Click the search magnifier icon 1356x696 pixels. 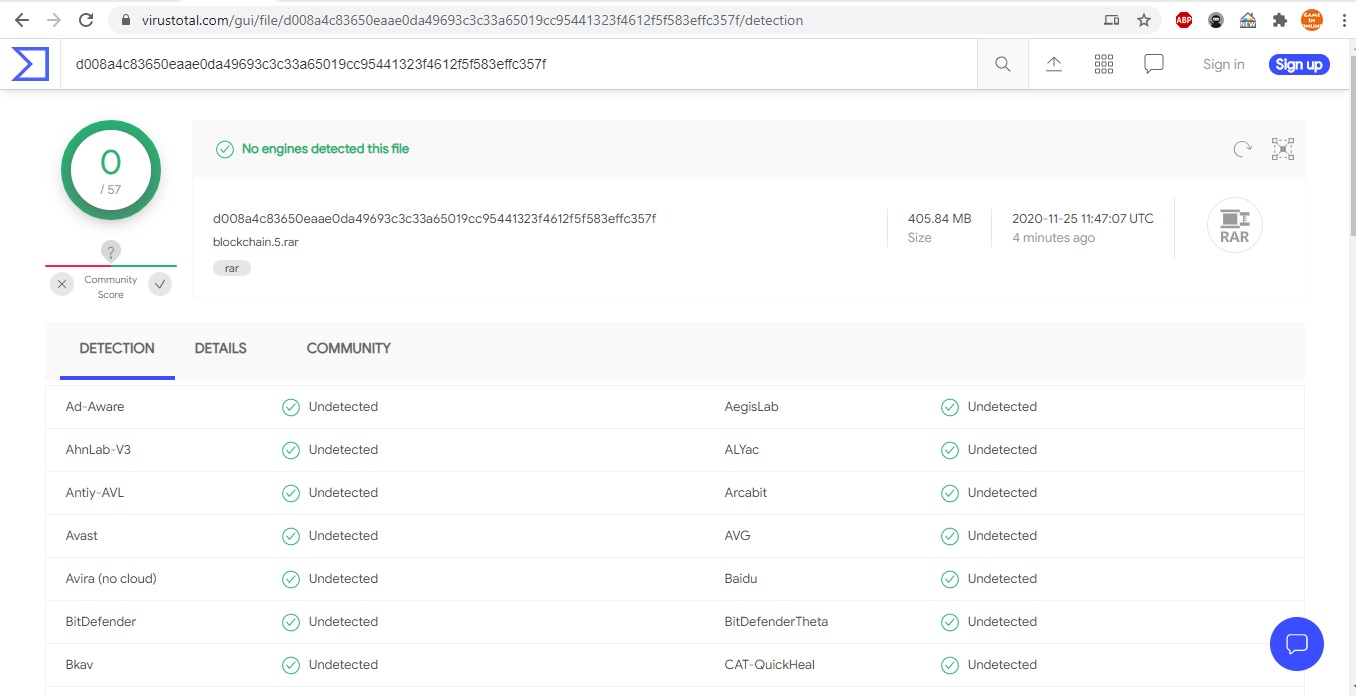click(1003, 64)
